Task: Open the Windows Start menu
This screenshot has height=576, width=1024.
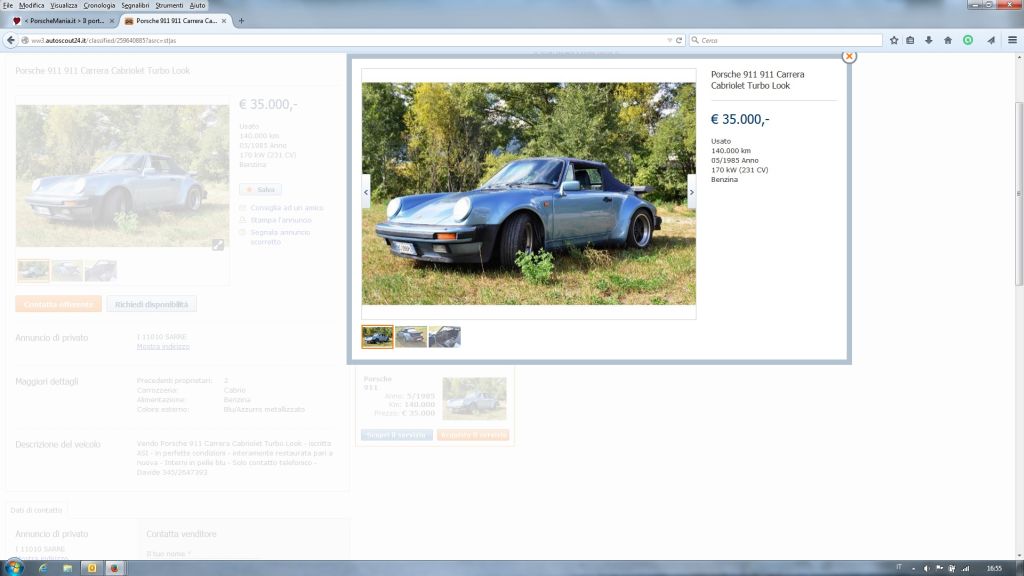Action: (13, 568)
